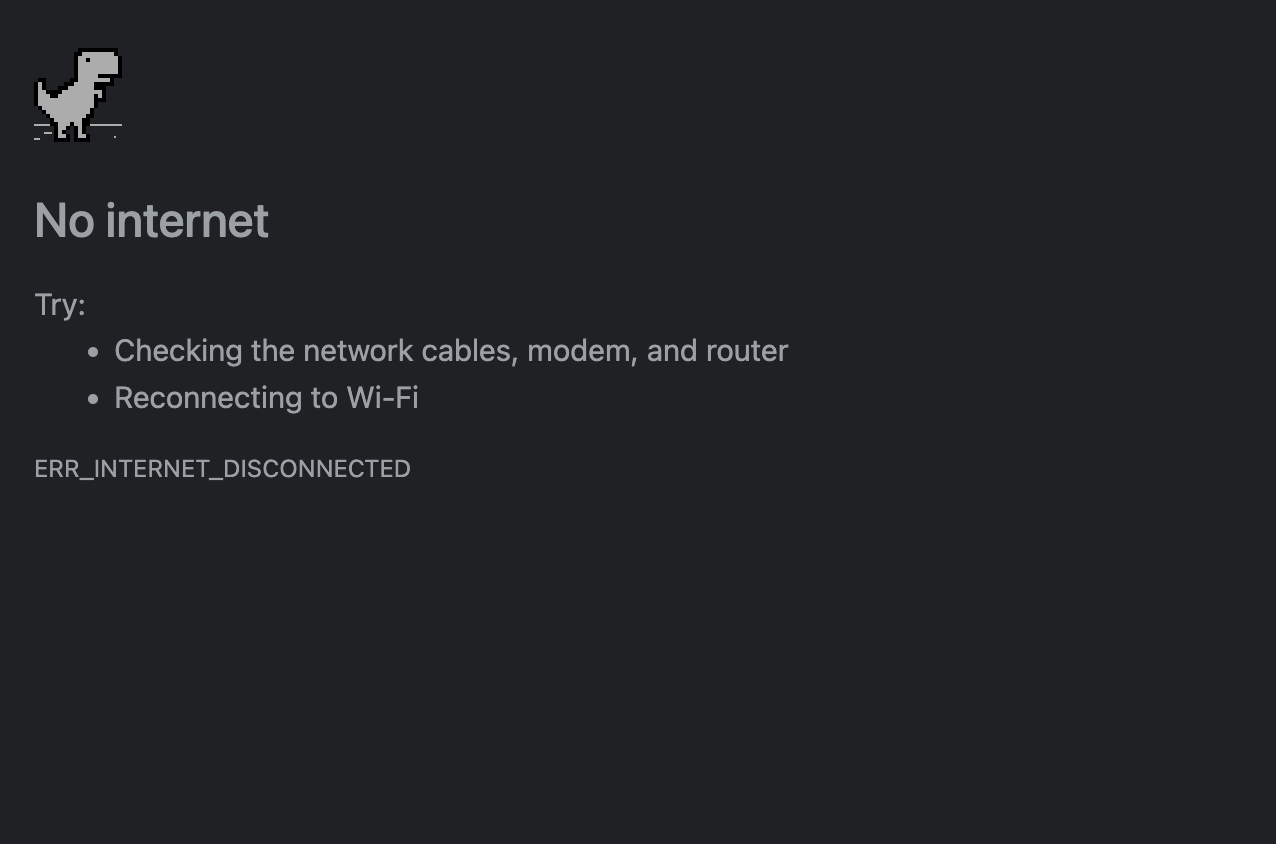Click the ERR_INTERNET_DISCONNECTED error code

[x=223, y=469]
